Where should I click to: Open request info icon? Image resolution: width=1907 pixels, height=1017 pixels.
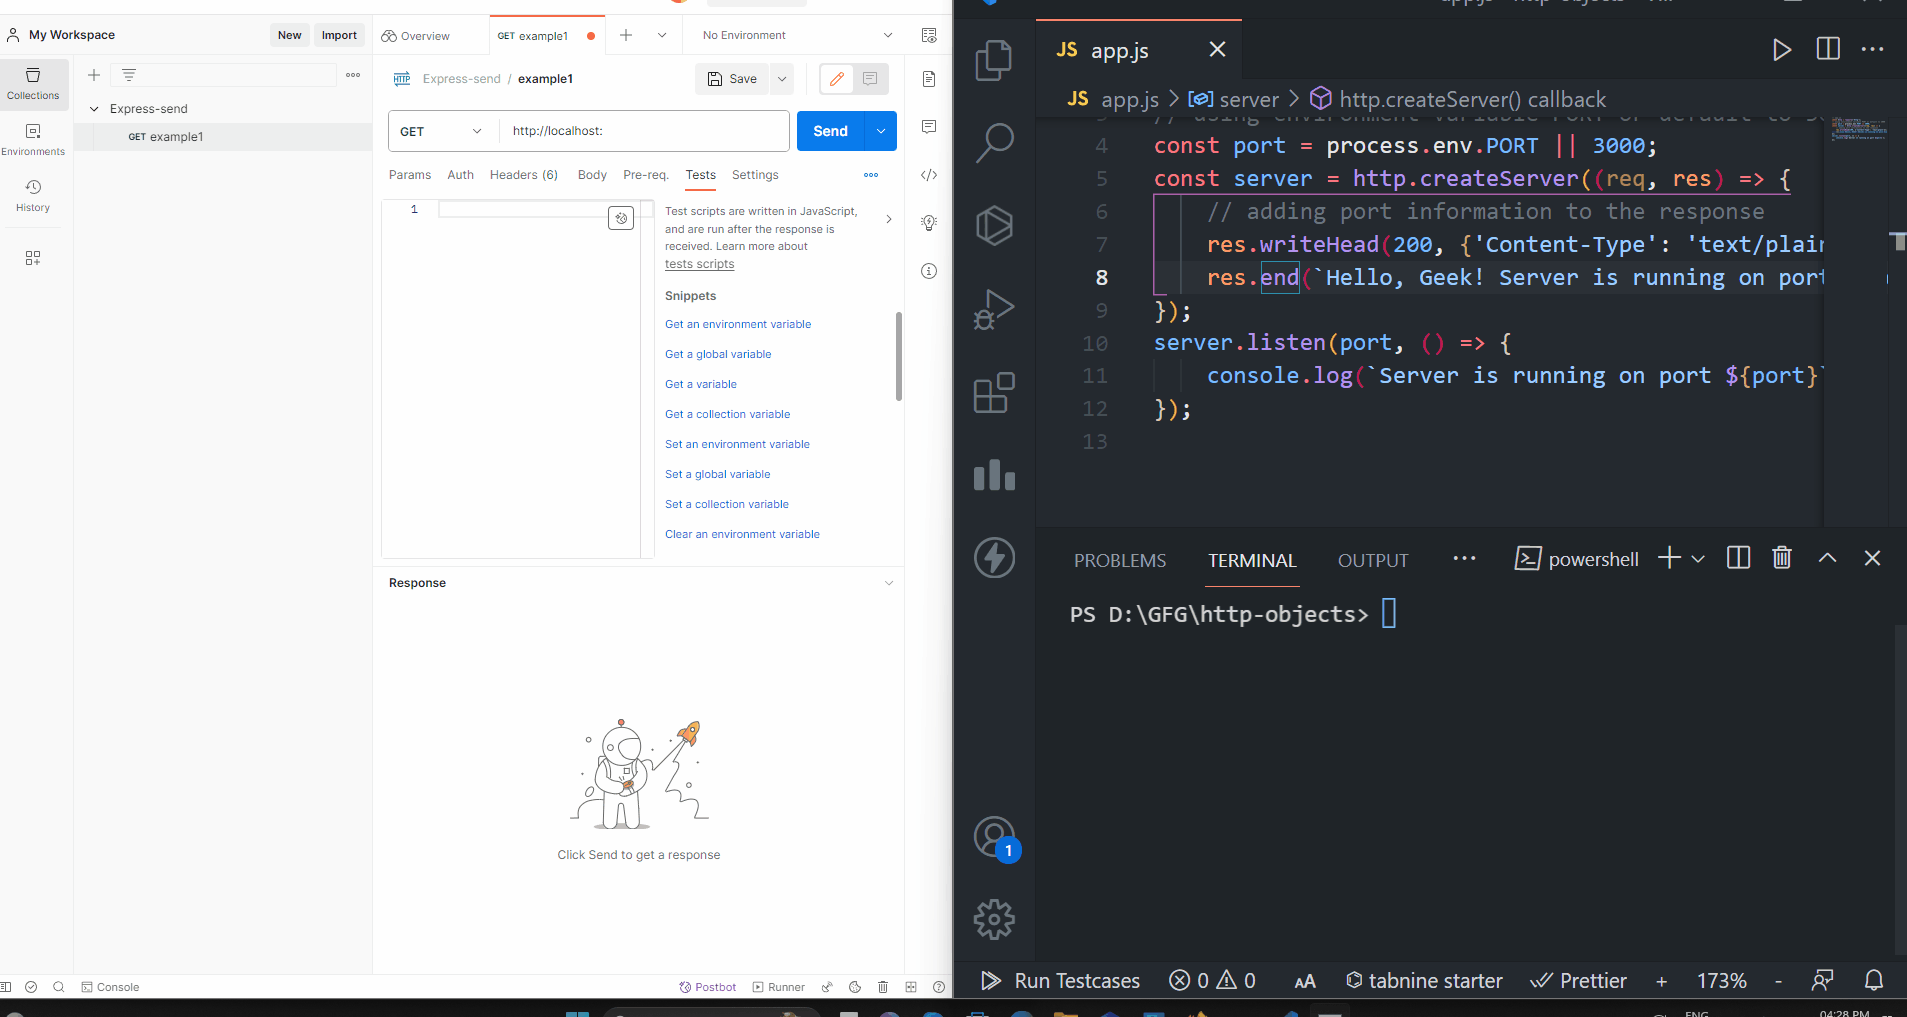point(929,271)
